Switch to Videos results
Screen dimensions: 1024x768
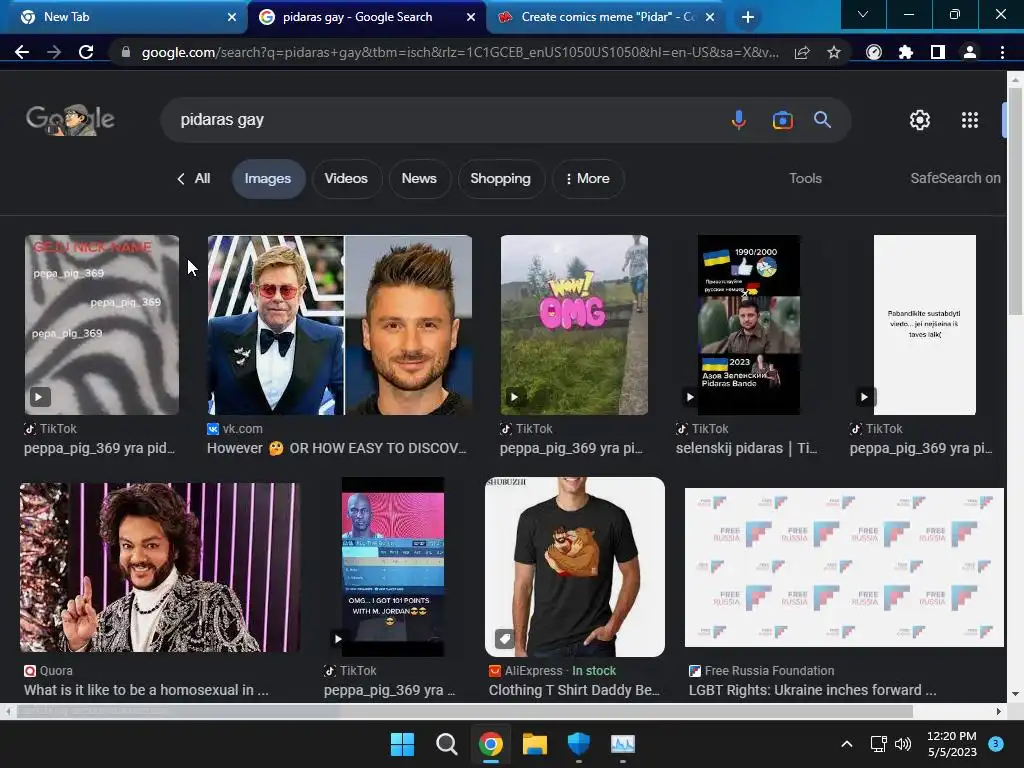pyautogui.click(x=346, y=178)
